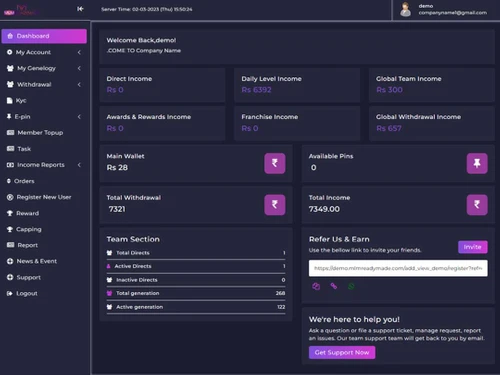Click the purple link icon under referral
The image size is (500, 375).
[x=334, y=286]
